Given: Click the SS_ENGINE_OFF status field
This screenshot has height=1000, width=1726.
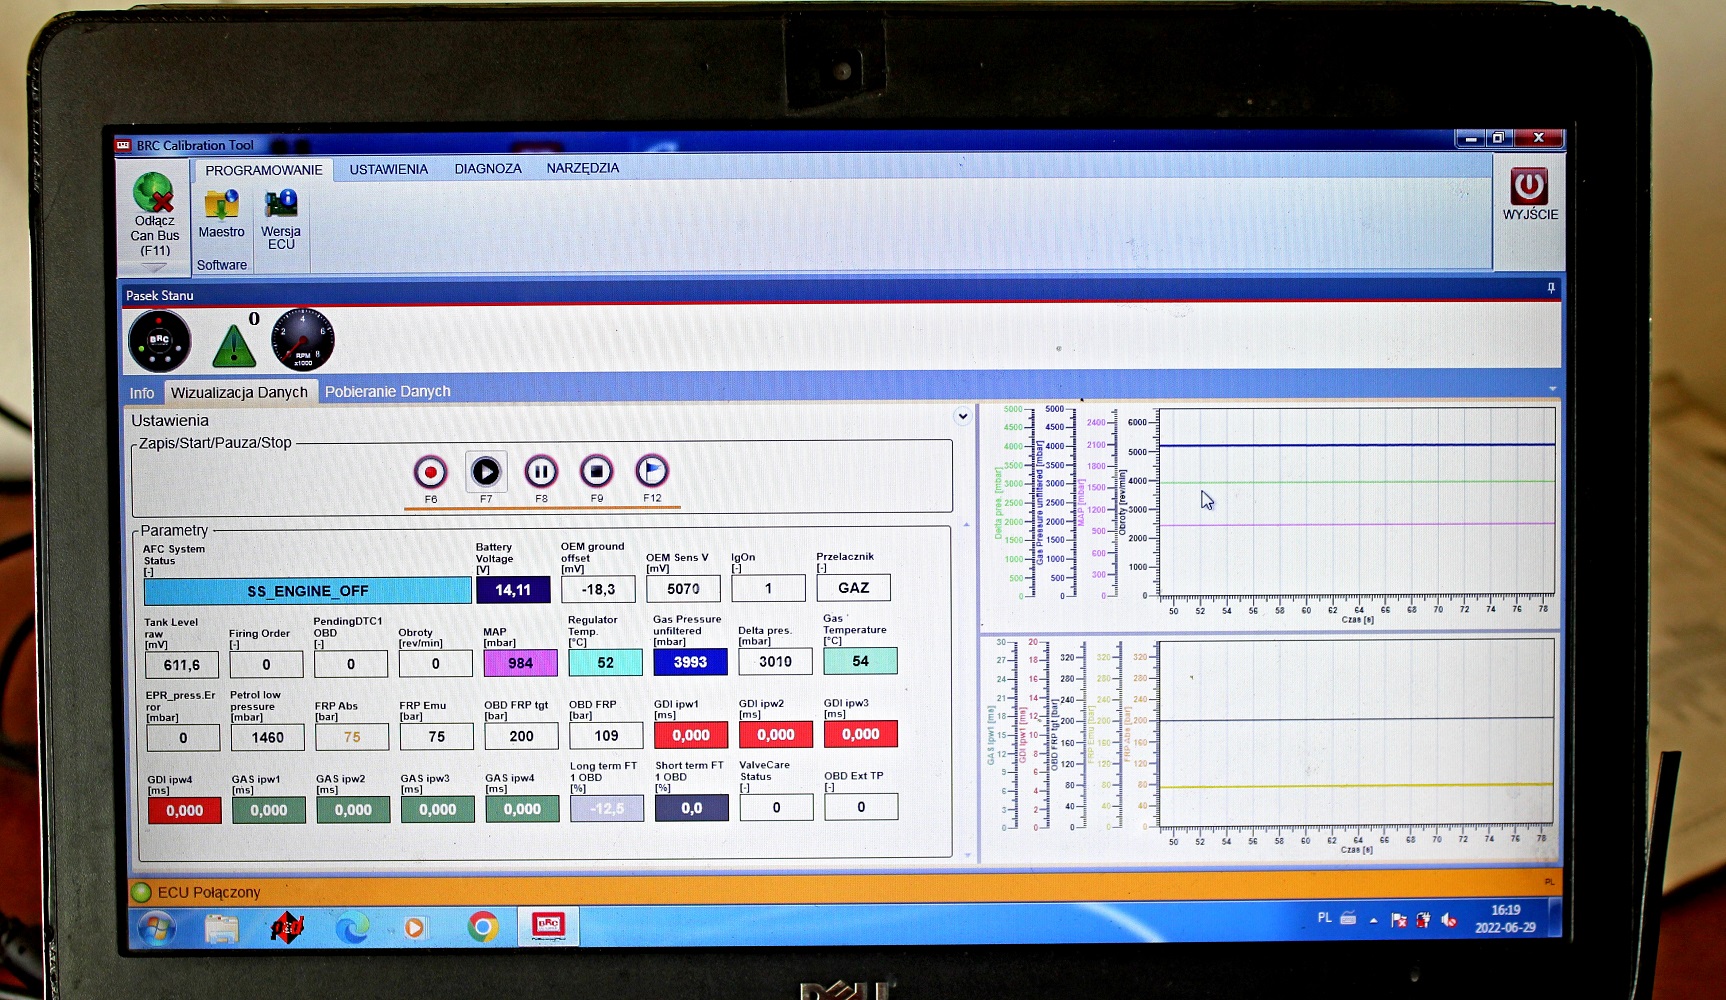Looking at the screenshot, I should pyautogui.click(x=307, y=591).
